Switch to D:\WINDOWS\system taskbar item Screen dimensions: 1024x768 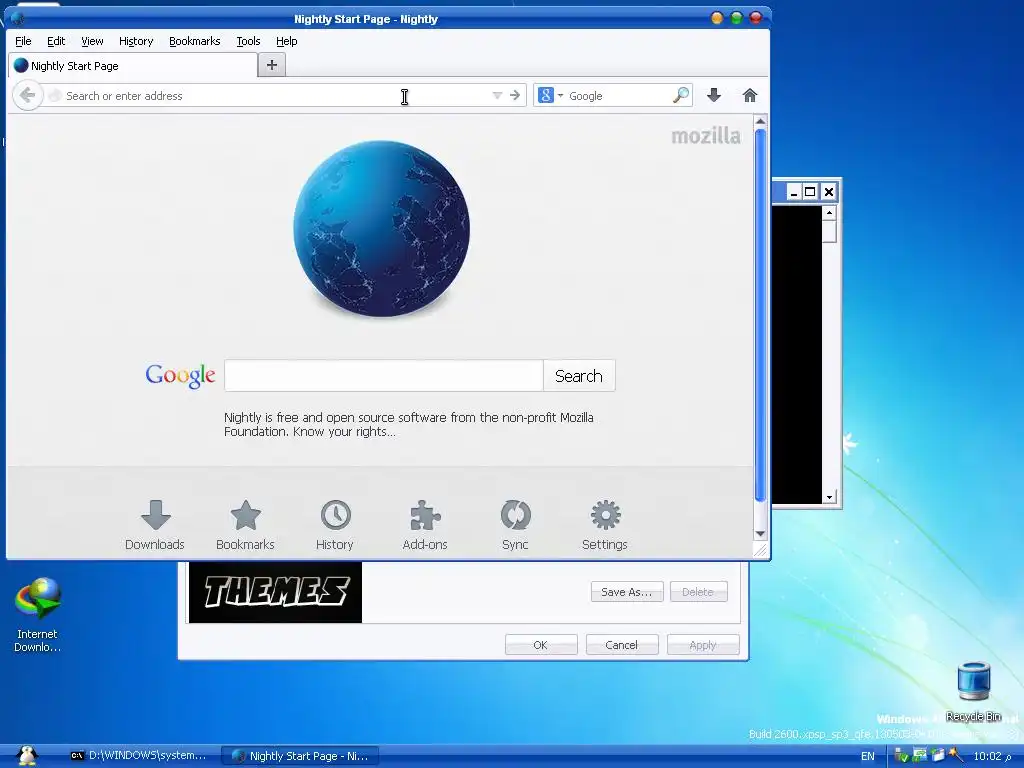coord(138,756)
